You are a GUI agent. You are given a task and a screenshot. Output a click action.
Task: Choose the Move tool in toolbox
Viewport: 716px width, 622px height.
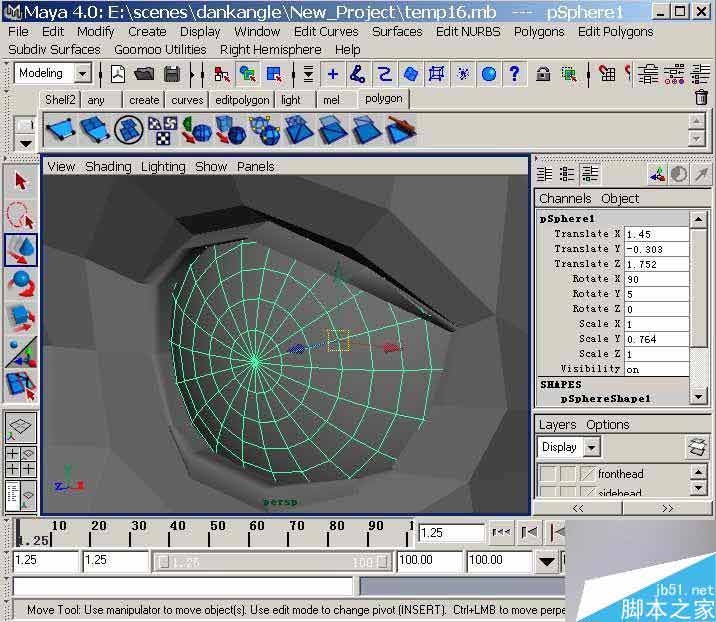click(21, 249)
